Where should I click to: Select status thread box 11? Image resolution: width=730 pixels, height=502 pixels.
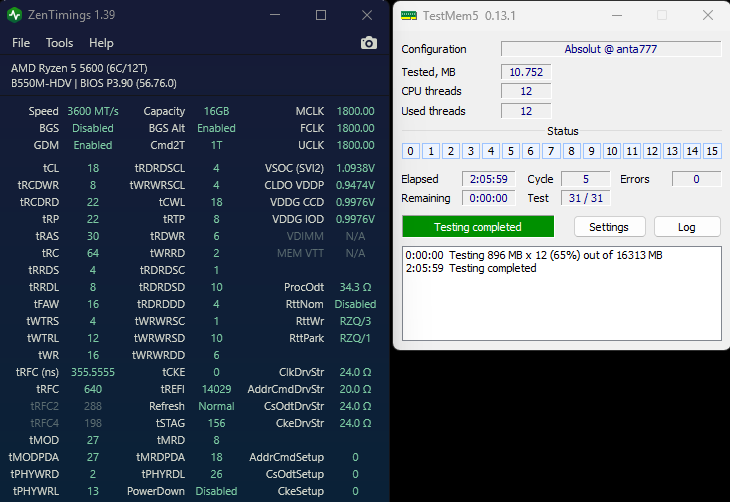coord(632,151)
